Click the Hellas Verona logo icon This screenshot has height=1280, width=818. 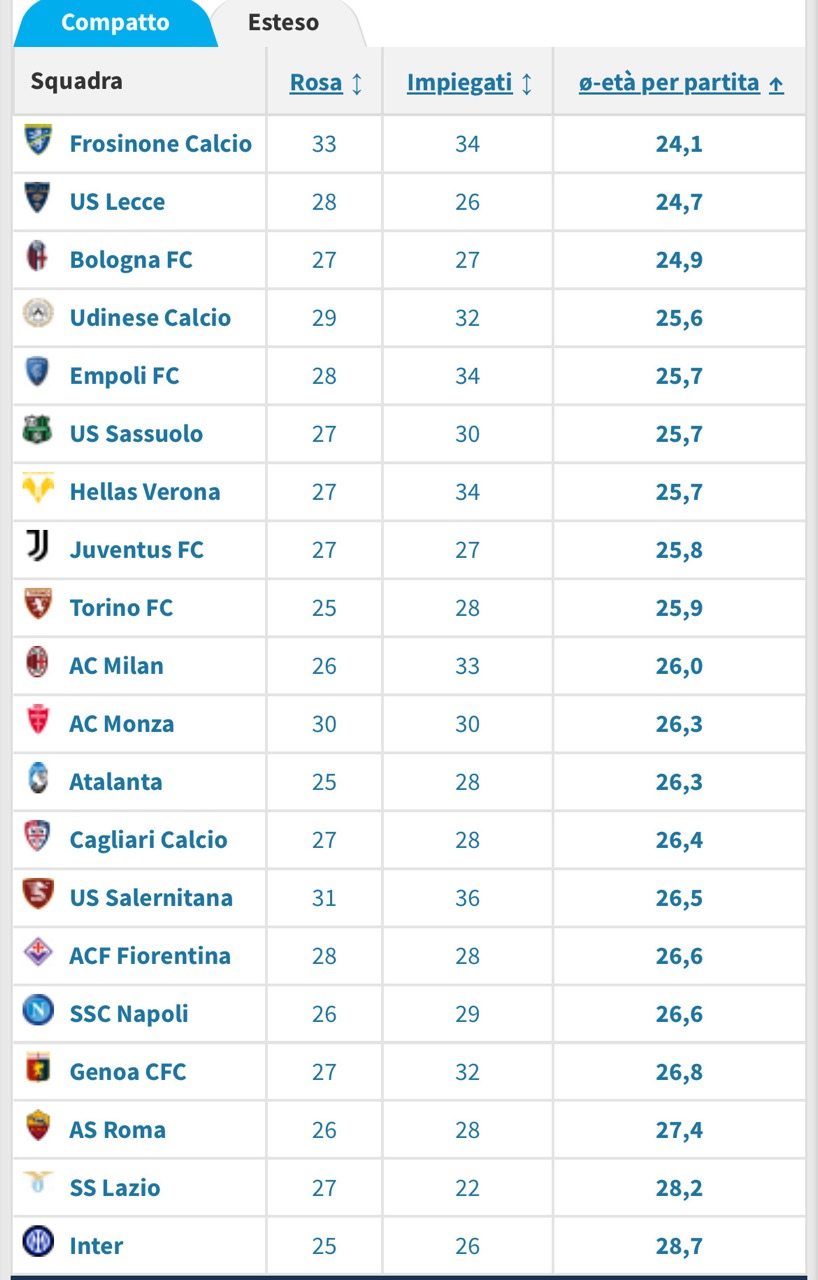38,489
